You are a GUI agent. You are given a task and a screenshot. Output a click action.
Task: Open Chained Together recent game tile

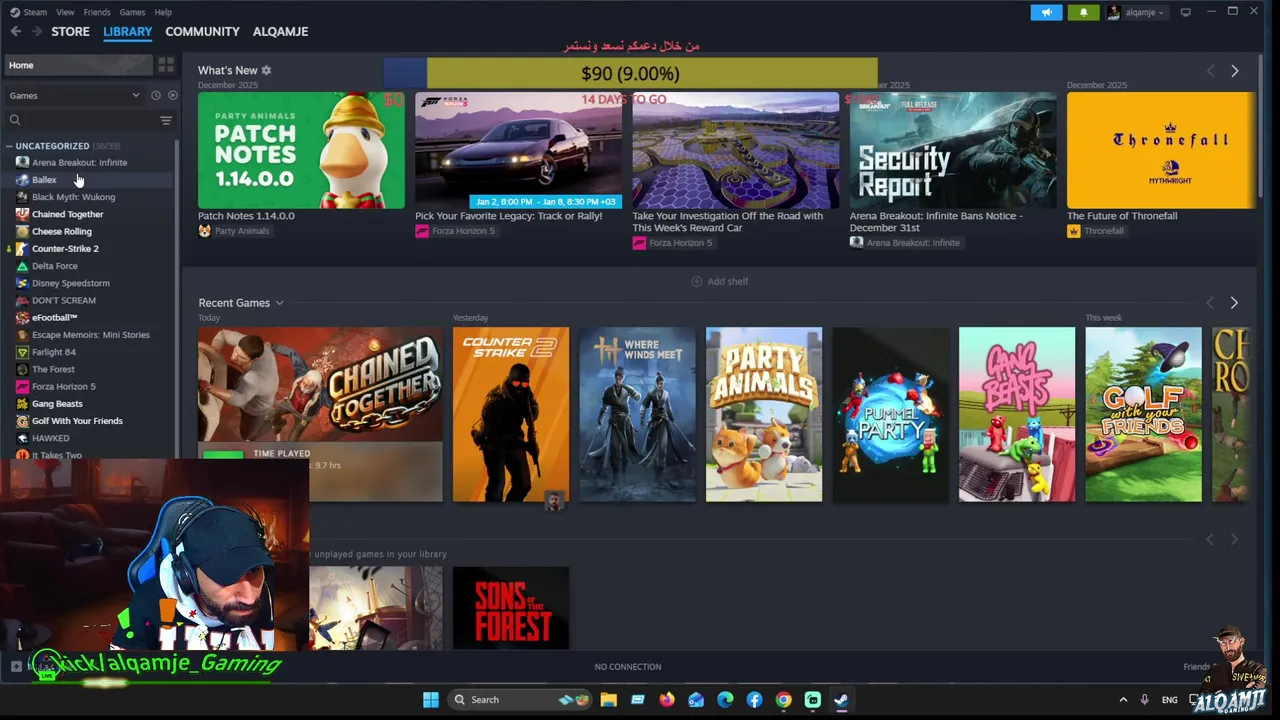(x=320, y=414)
